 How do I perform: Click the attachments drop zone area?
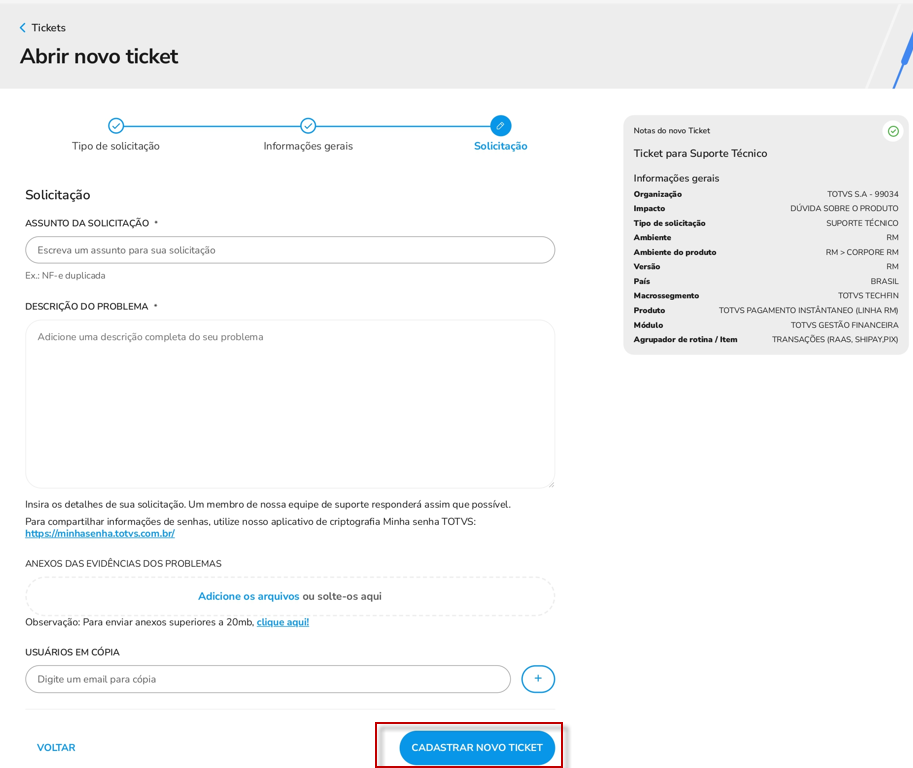(x=290, y=596)
